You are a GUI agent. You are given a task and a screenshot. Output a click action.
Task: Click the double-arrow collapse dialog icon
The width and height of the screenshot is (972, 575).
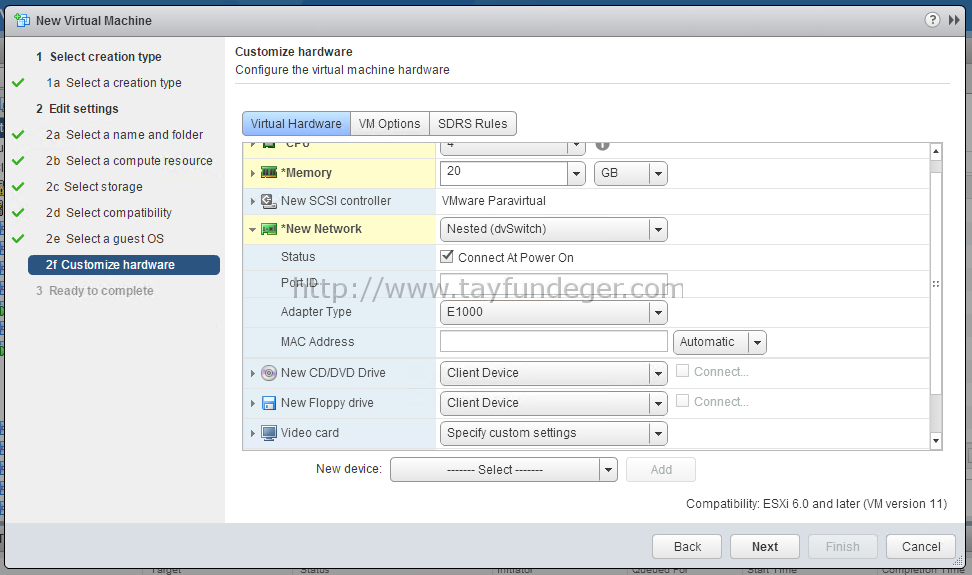[x=954, y=20]
